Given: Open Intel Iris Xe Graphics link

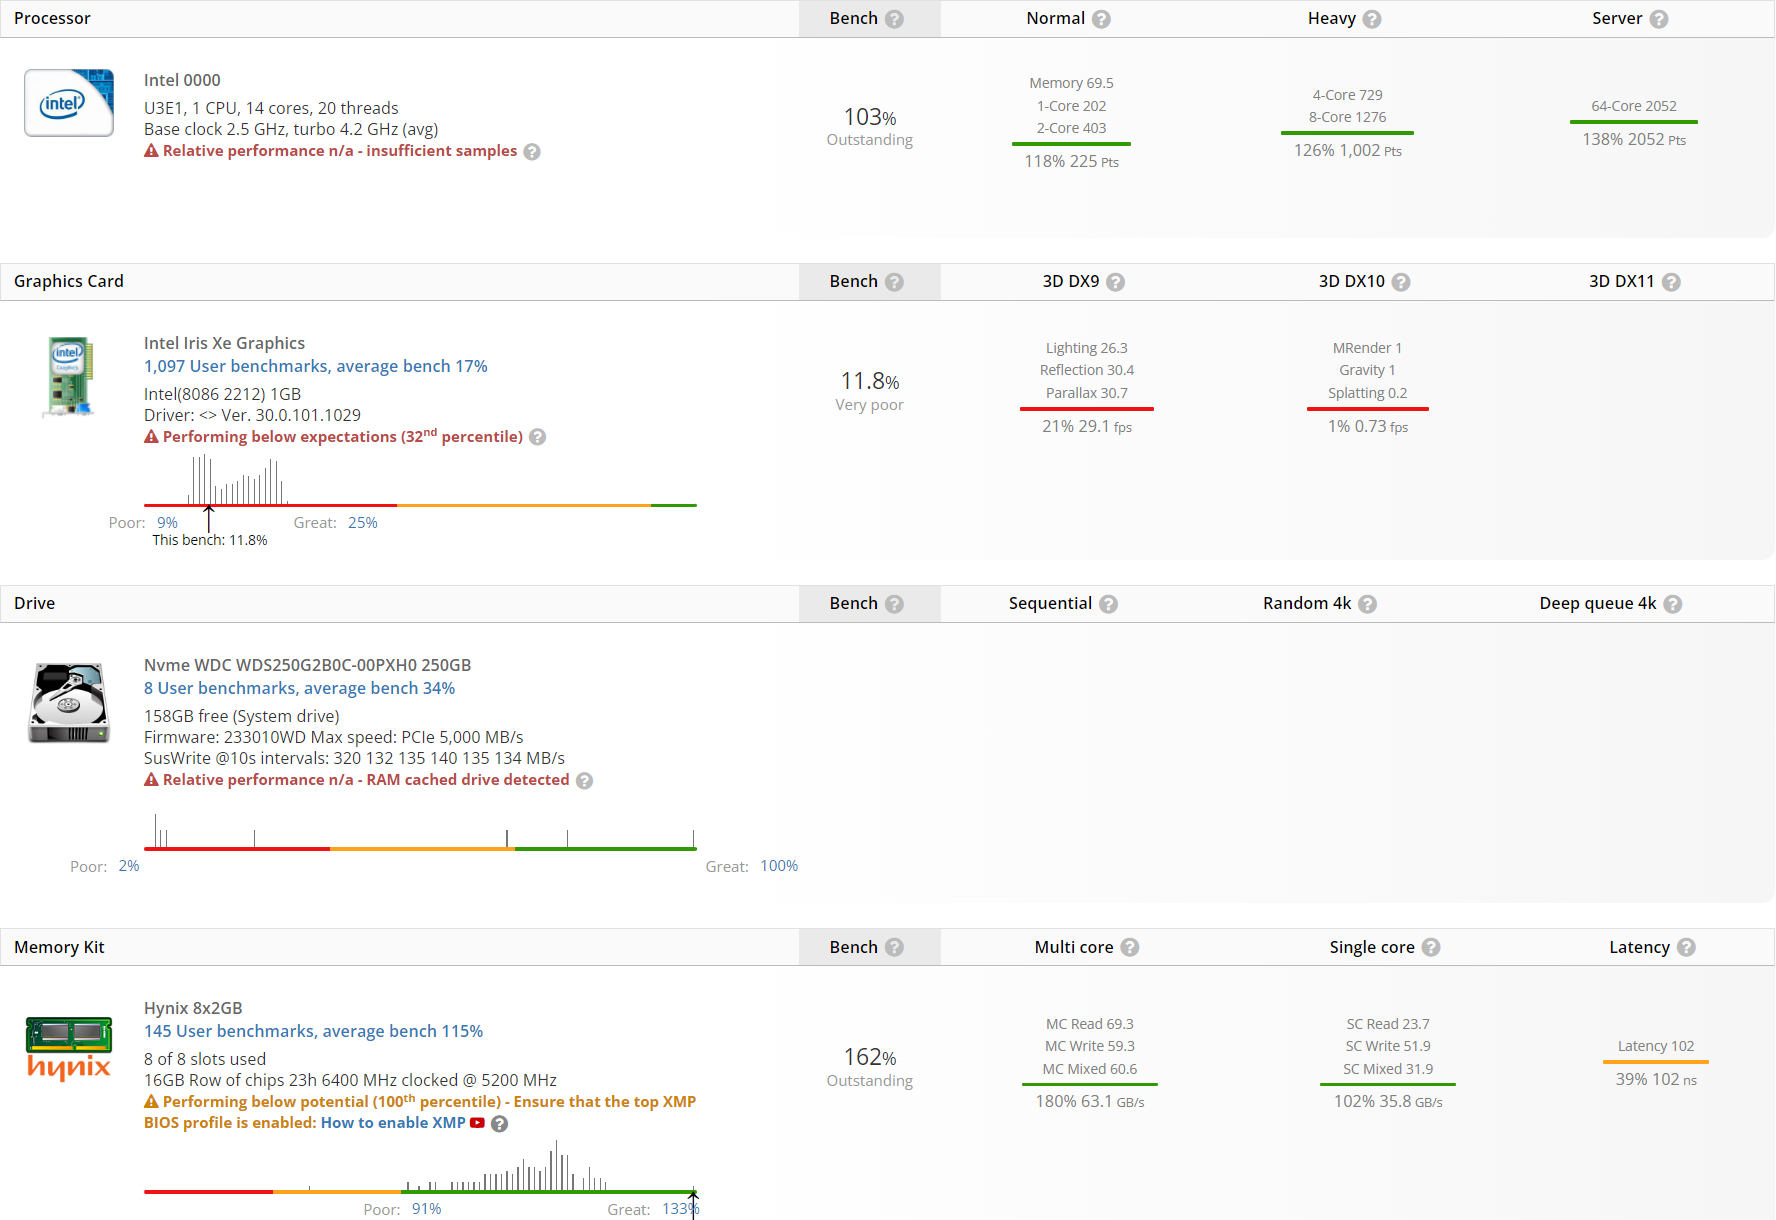Looking at the screenshot, I should click(x=224, y=343).
